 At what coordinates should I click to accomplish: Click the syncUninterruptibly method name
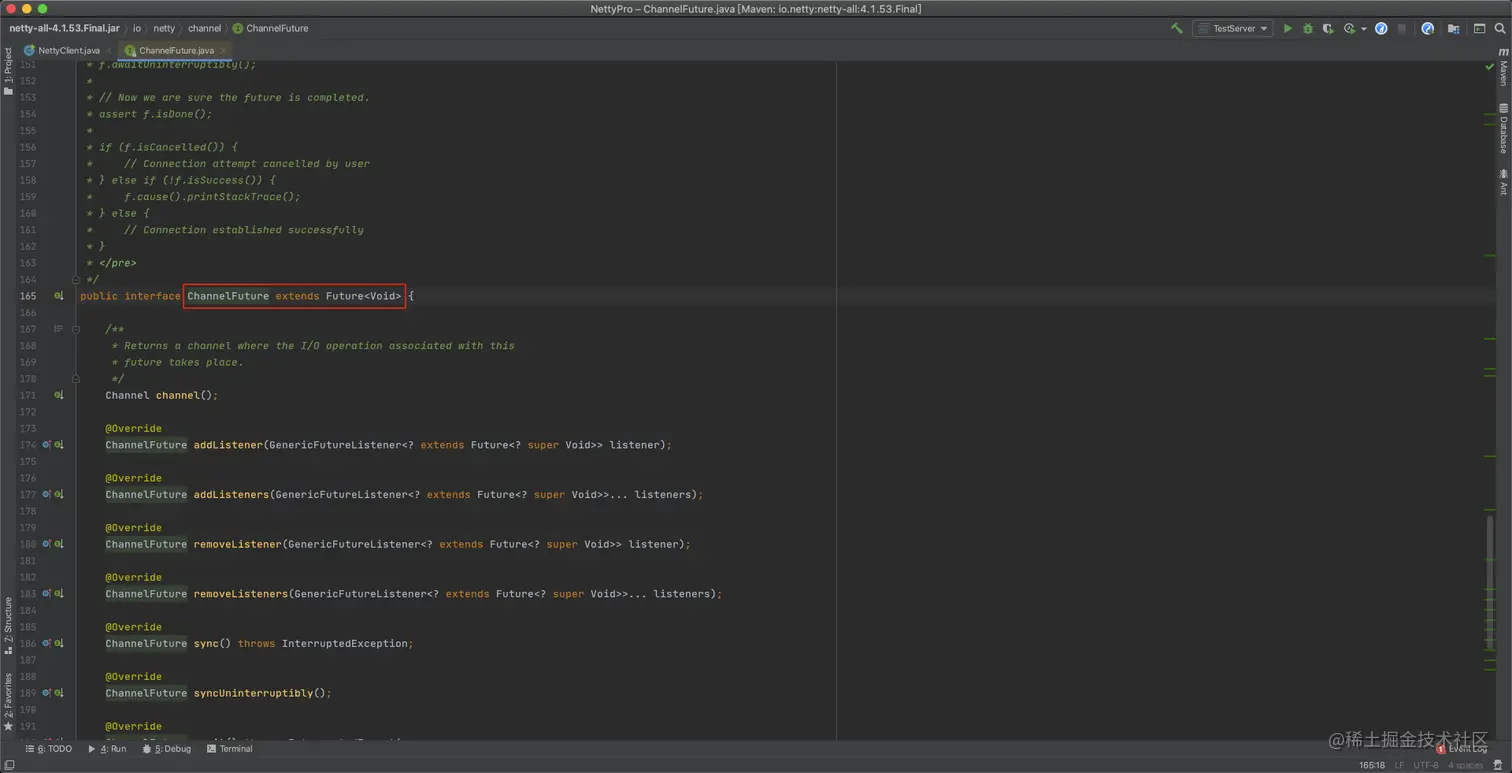[253, 693]
